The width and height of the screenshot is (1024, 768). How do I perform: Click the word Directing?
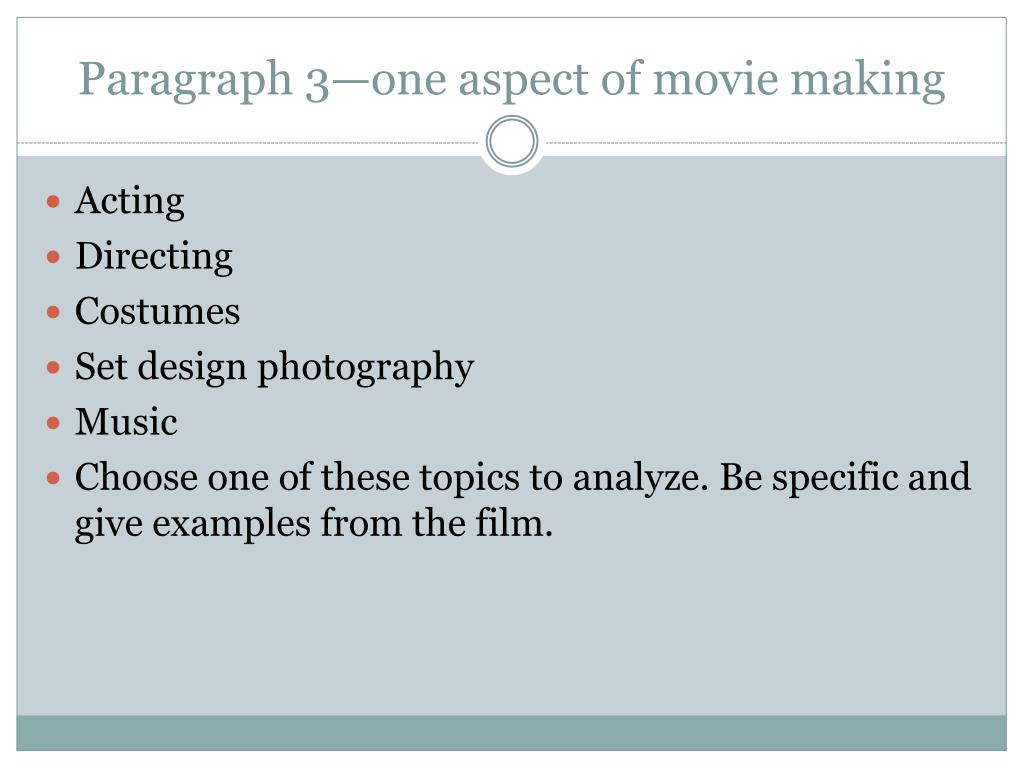pos(154,257)
